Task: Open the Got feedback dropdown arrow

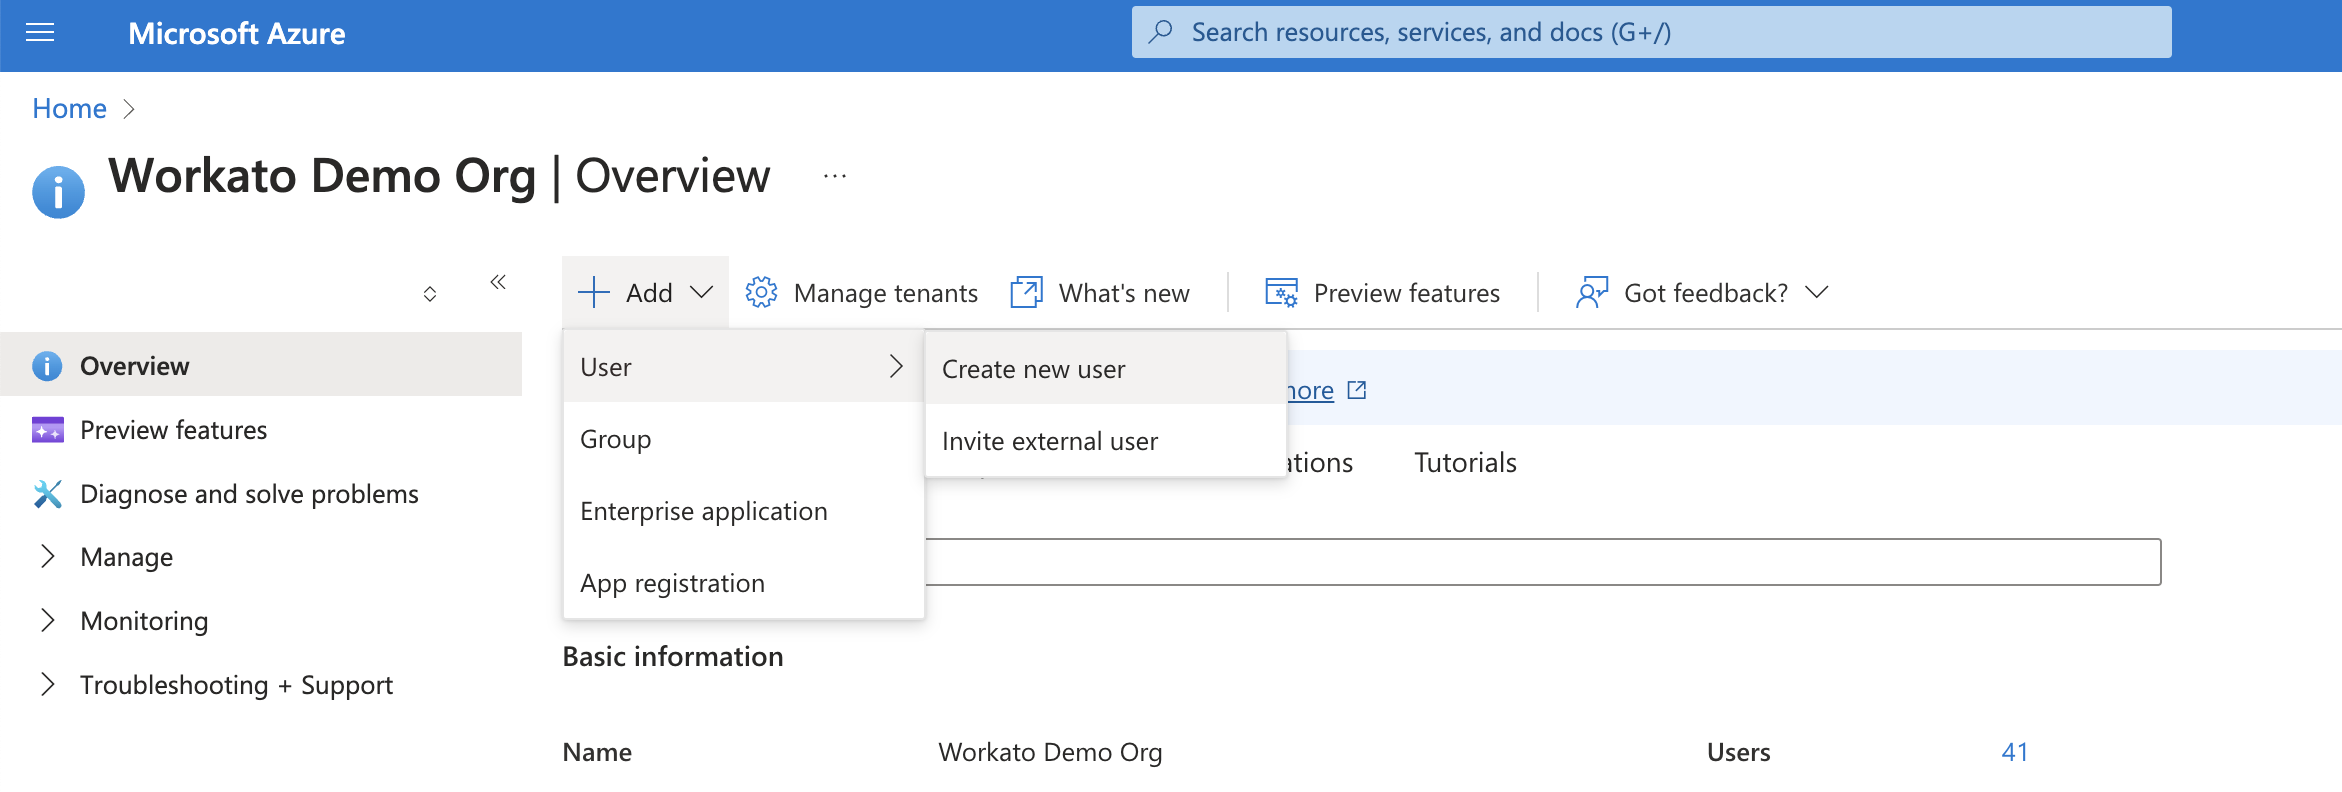Action: coord(1817,293)
